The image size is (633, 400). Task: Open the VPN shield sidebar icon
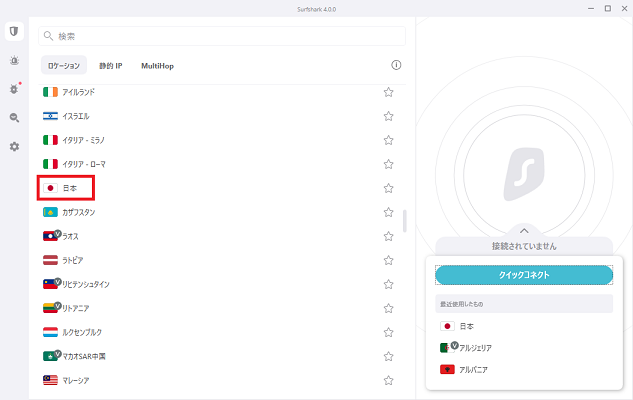point(14,31)
